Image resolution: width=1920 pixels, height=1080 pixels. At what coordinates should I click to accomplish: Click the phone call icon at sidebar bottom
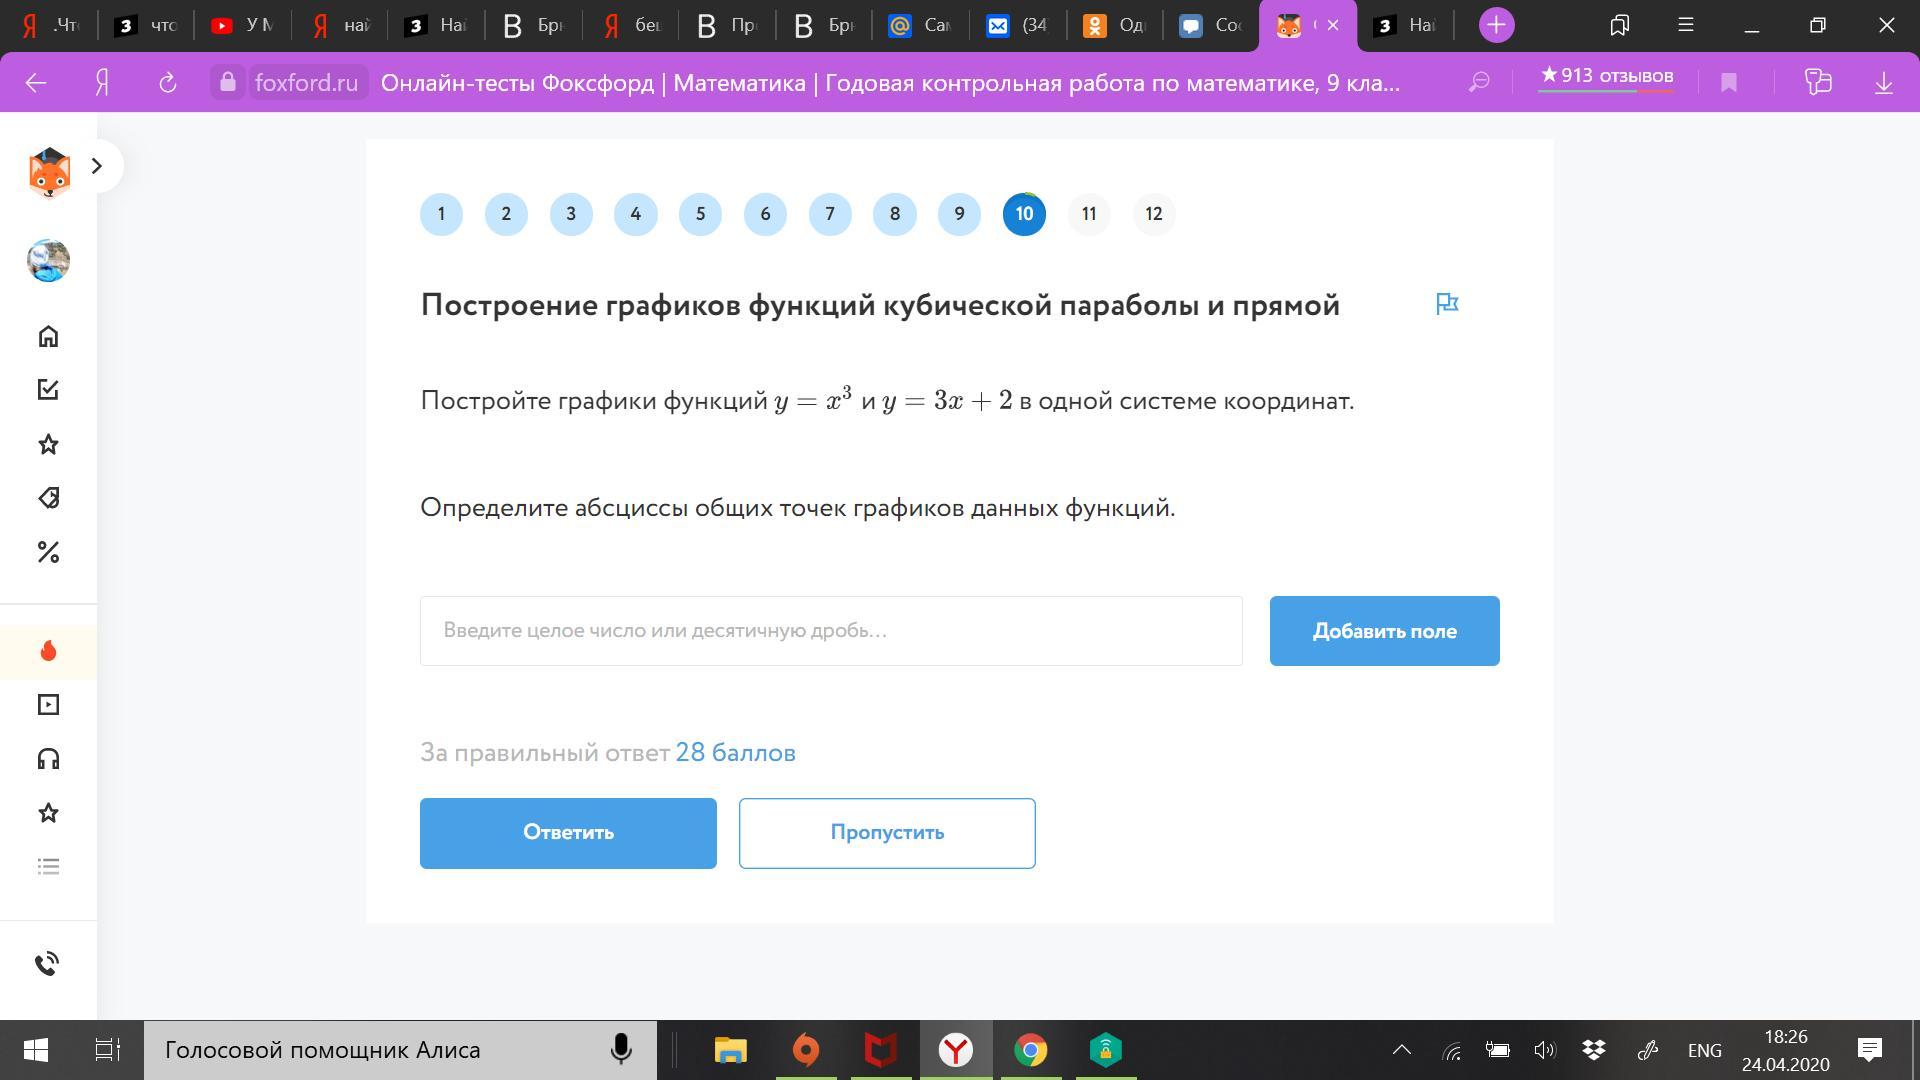48,964
